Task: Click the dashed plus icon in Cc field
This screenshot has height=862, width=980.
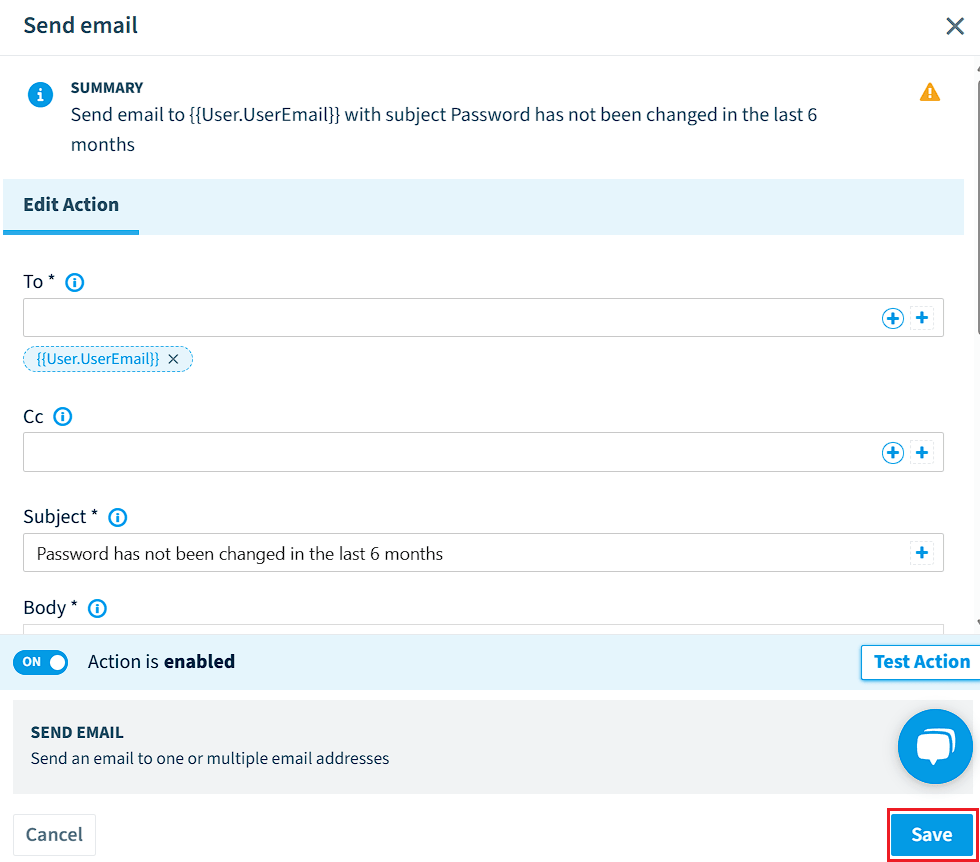Action: coord(922,452)
